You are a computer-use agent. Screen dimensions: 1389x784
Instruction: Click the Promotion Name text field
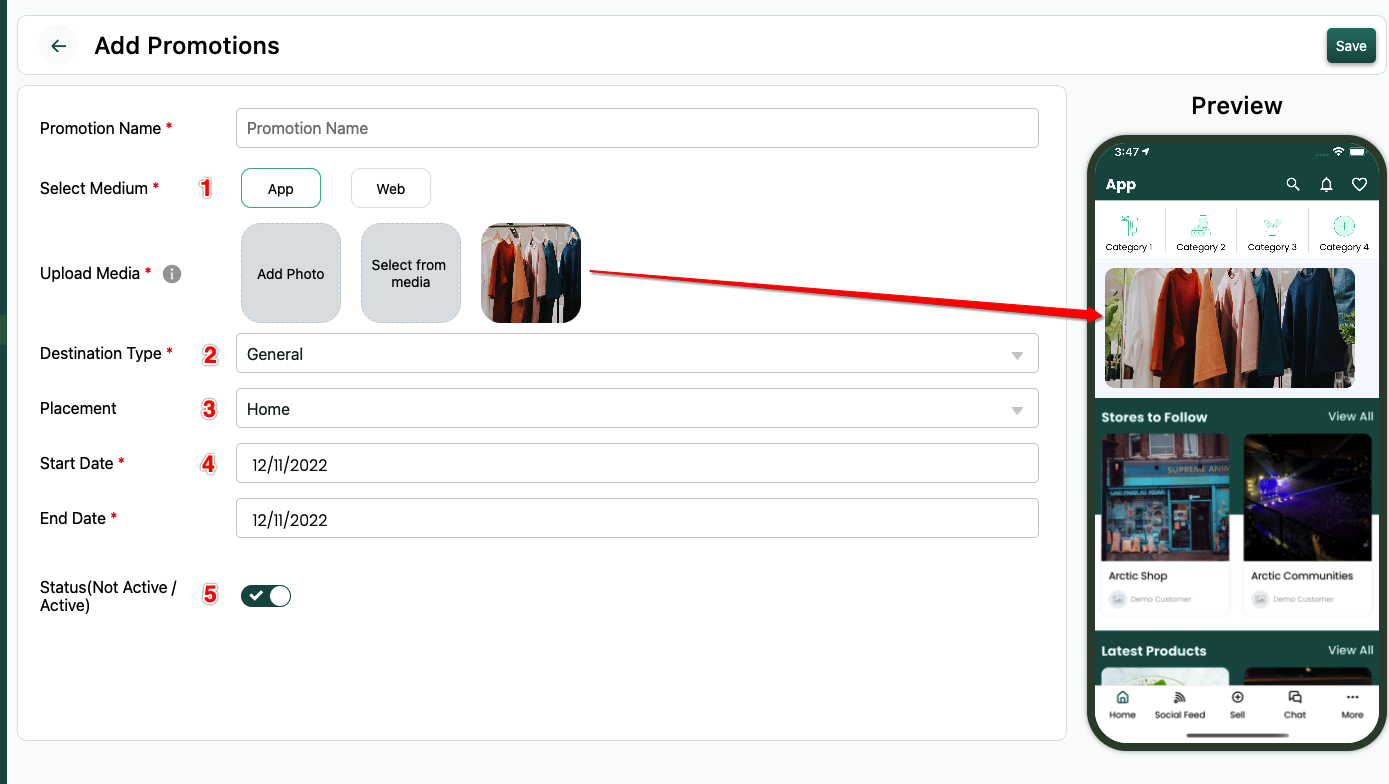(637, 128)
